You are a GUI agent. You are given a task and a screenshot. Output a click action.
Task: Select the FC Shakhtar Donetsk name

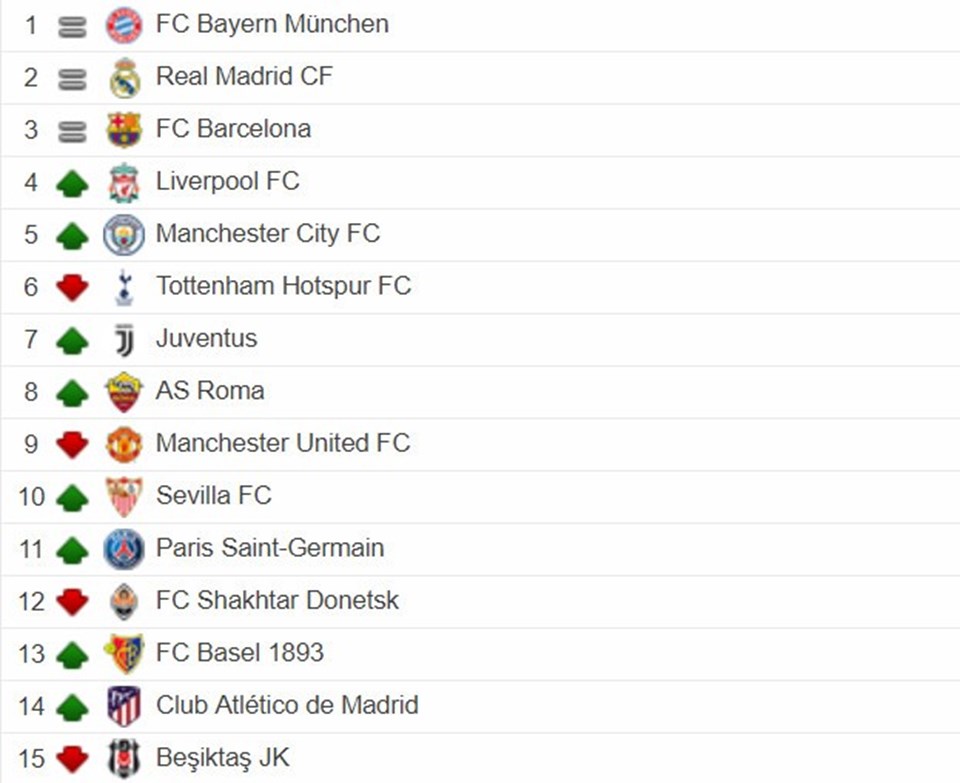pyautogui.click(x=277, y=600)
